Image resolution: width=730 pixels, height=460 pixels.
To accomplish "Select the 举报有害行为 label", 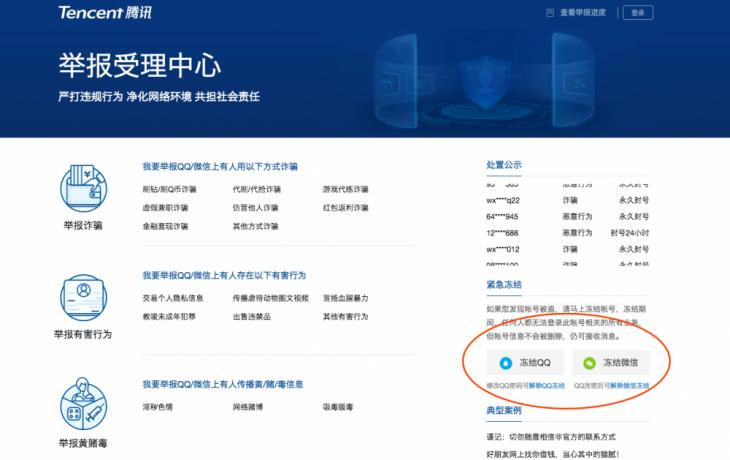I will (83, 334).
